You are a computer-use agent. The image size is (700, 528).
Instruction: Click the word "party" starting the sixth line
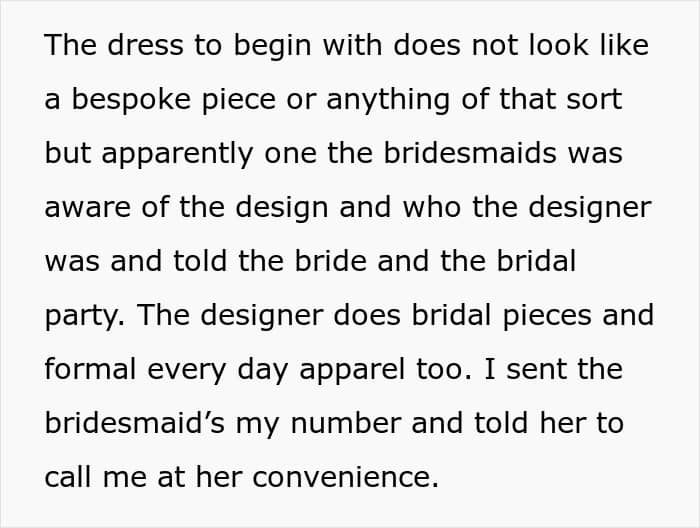click(x=84, y=317)
